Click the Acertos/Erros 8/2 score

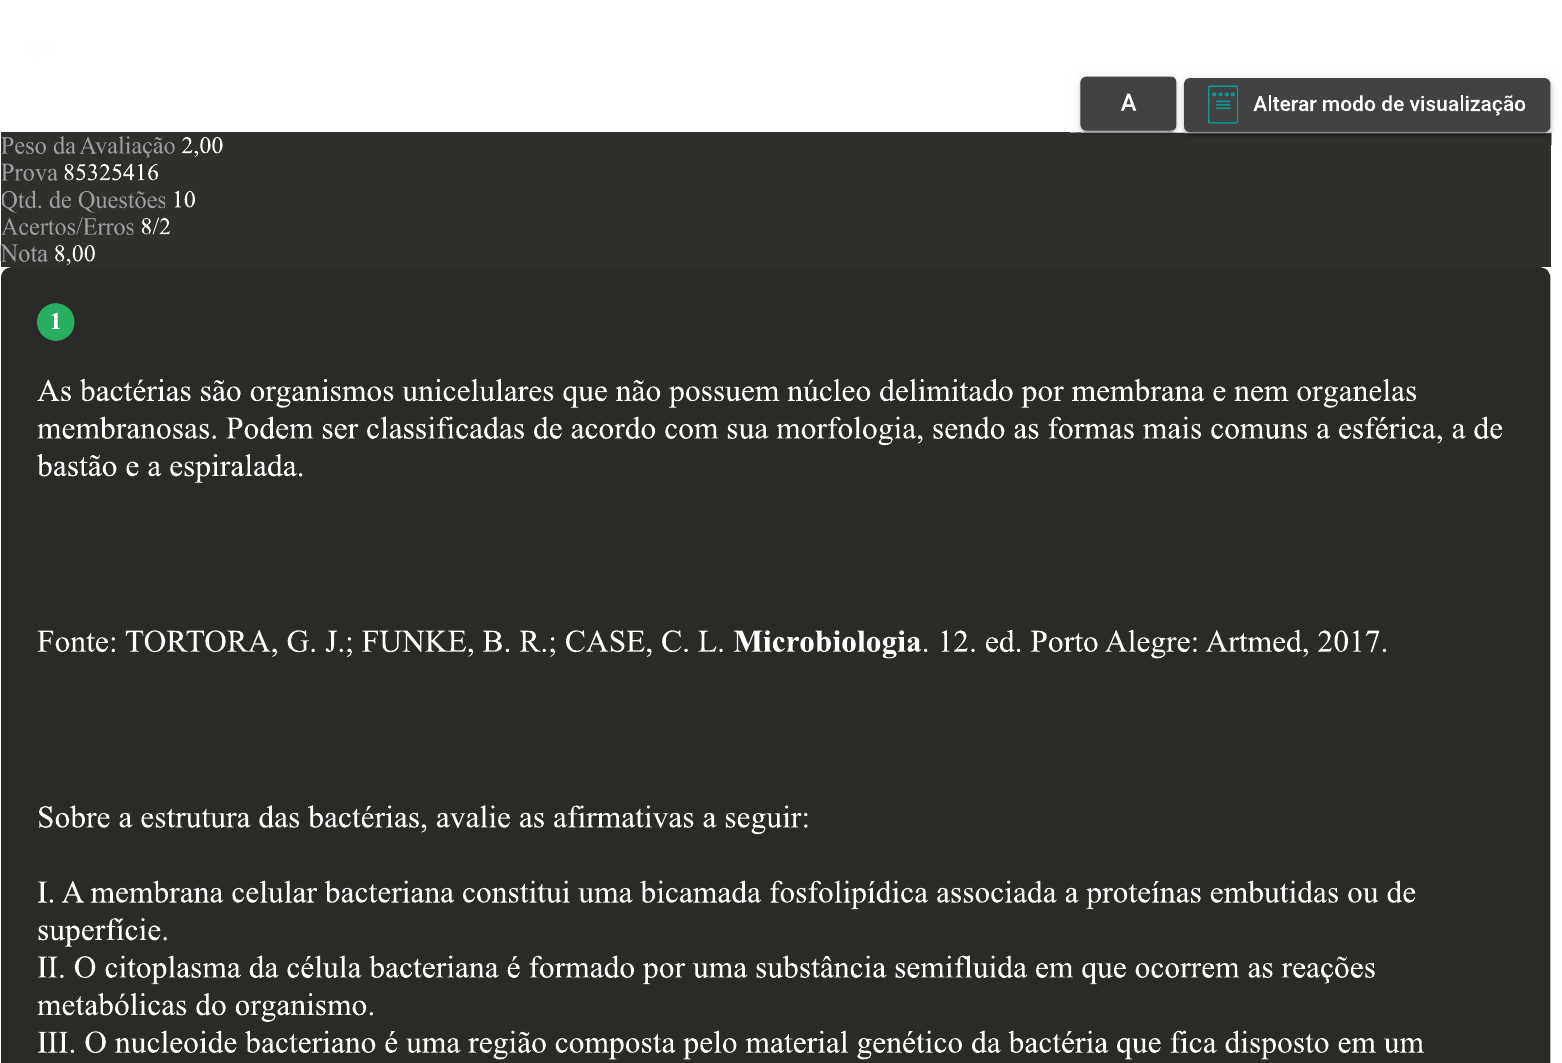tap(155, 227)
